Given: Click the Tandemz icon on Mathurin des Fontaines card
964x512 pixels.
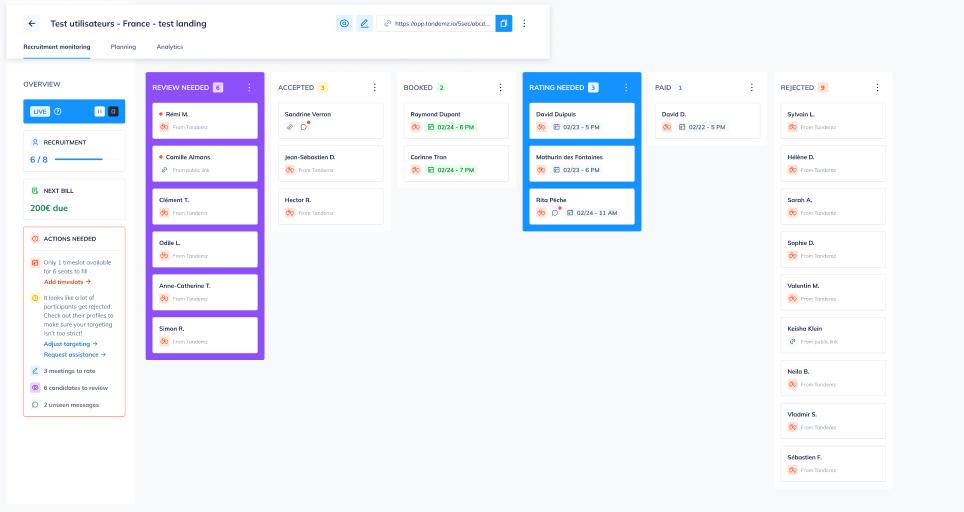Looking at the screenshot, I should click(541, 170).
